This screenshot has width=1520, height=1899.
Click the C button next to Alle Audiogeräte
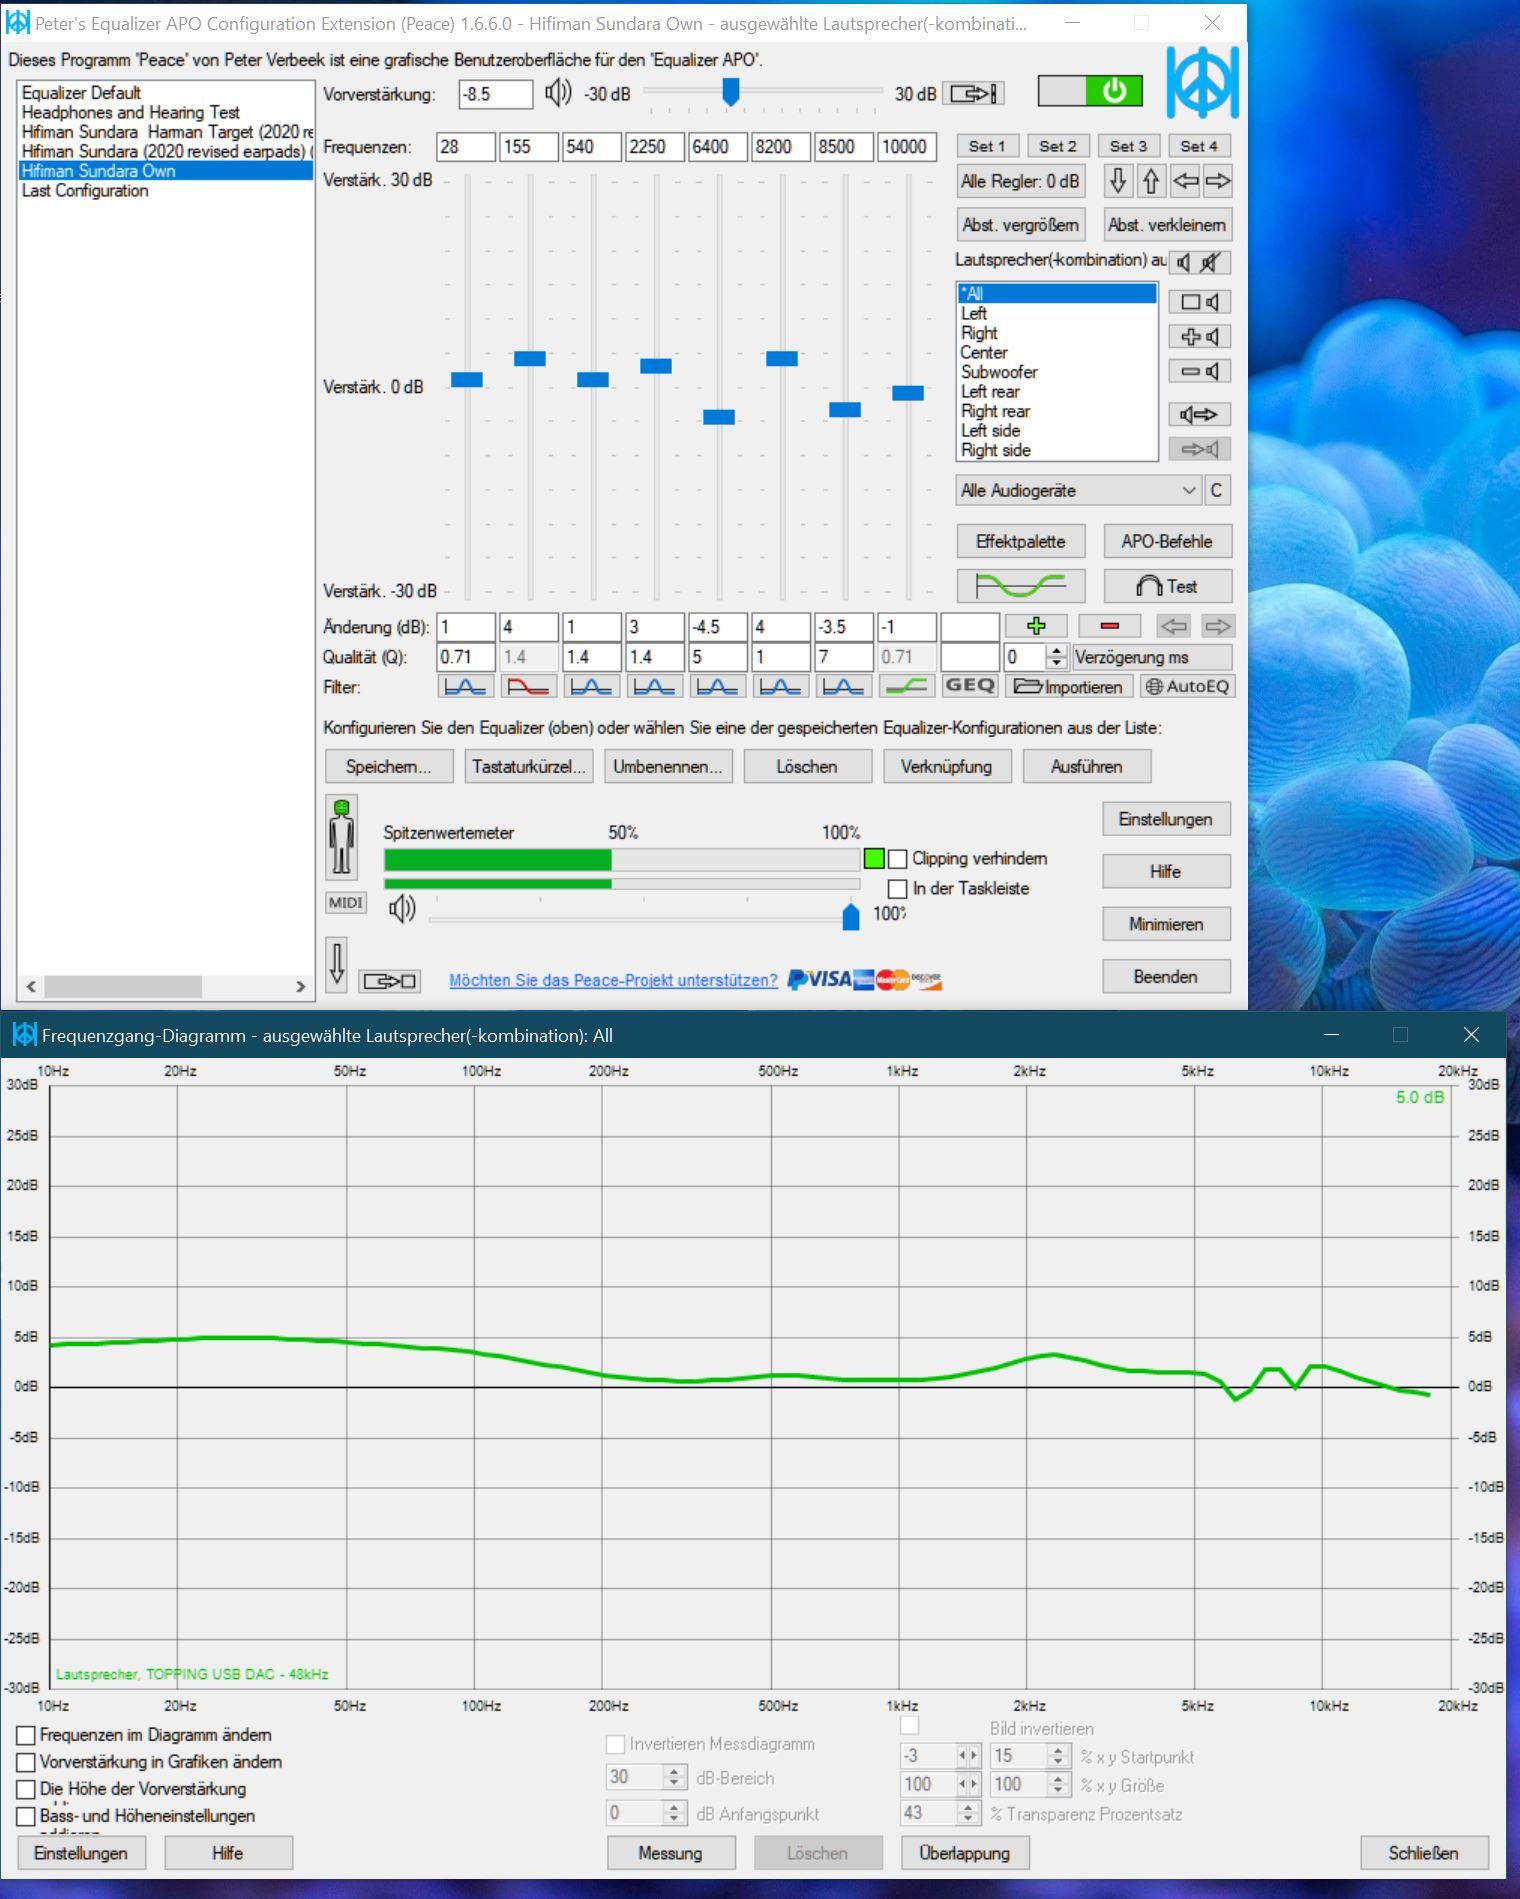coord(1216,490)
